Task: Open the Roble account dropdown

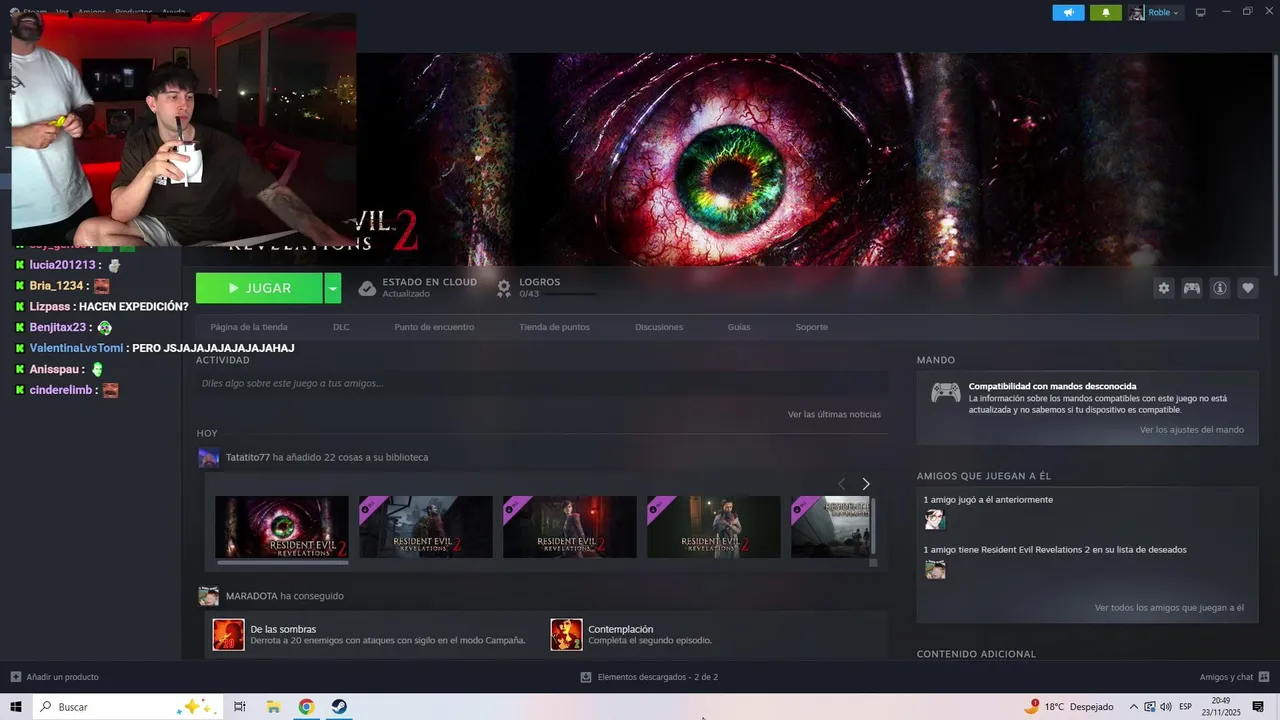Action: [1155, 13]
